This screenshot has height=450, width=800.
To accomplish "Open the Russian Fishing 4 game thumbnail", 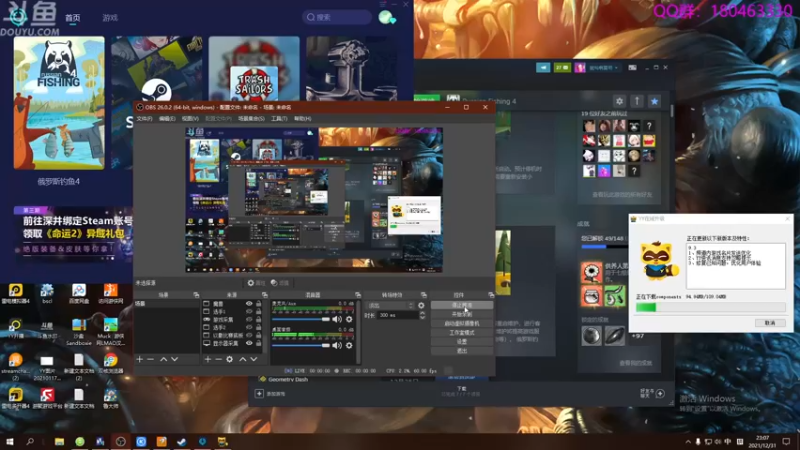I will pyautogui.click(x=59, y=103).
